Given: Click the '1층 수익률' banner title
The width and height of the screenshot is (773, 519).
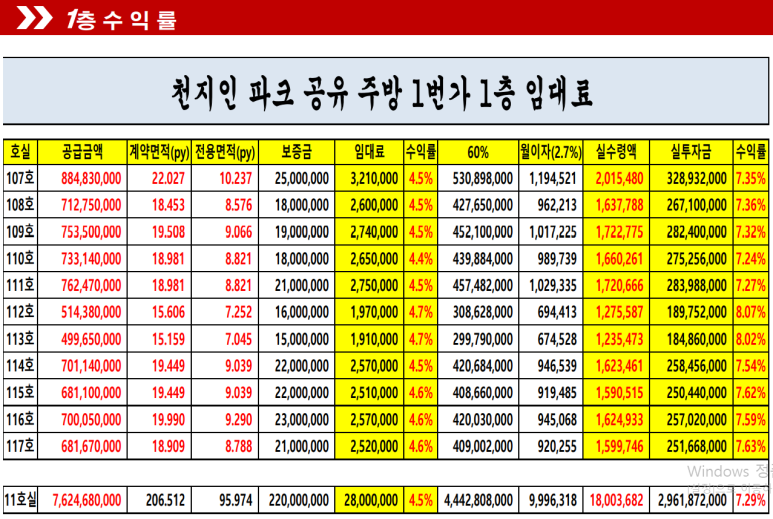Looking at the screenshot, I should coord(122,19).
